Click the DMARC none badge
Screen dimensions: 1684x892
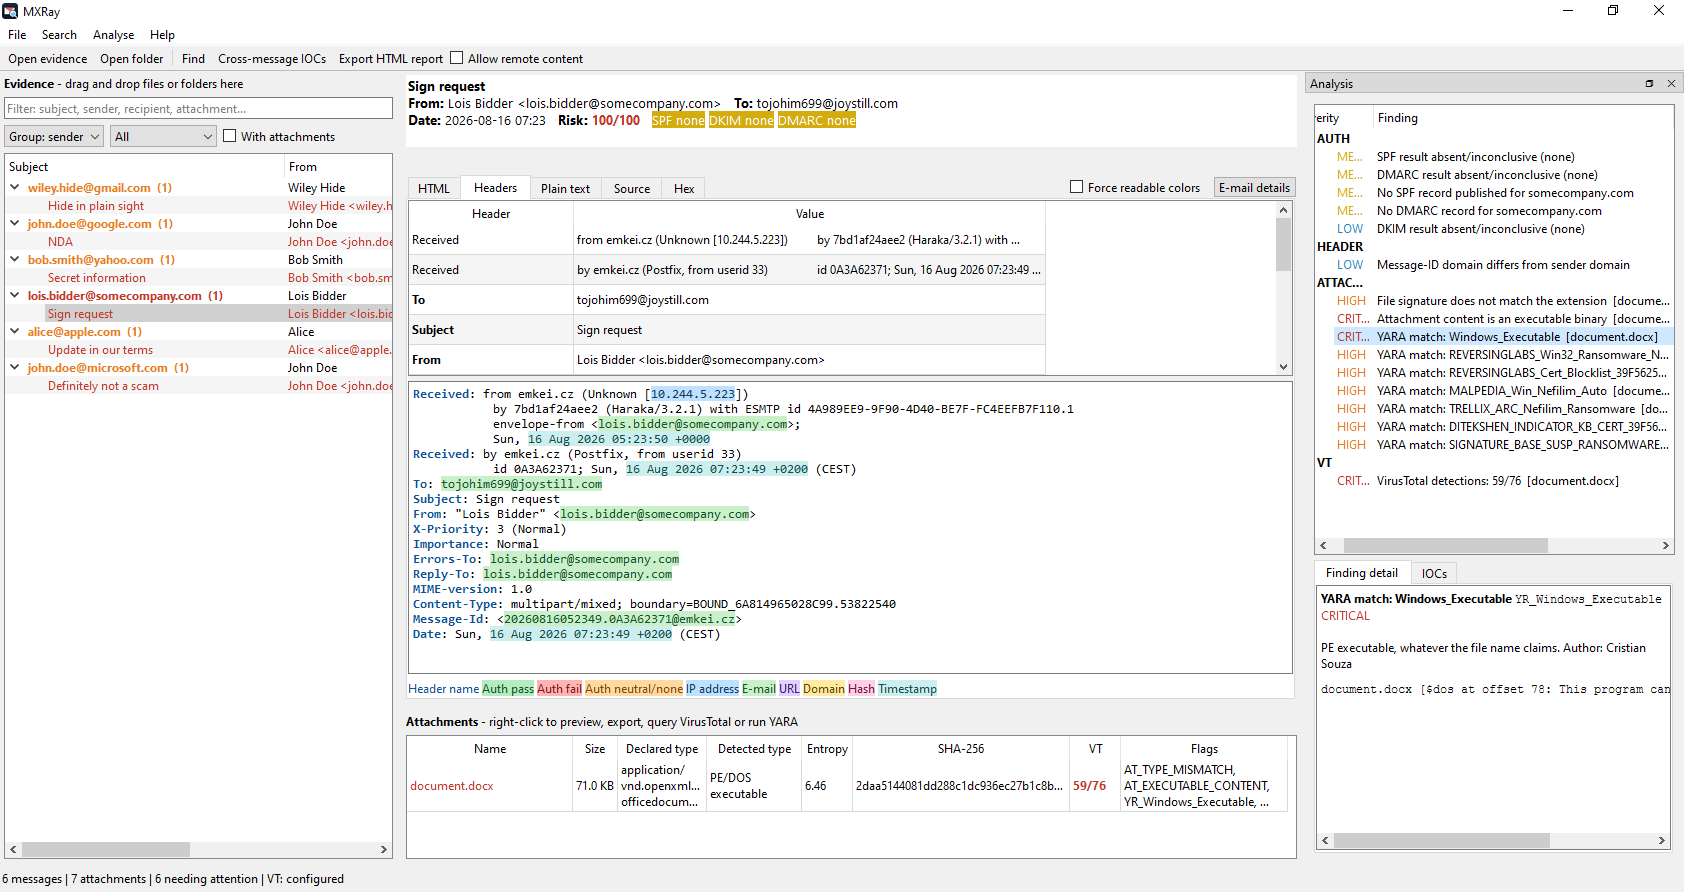pyautogui.click(x=817, y=120)
